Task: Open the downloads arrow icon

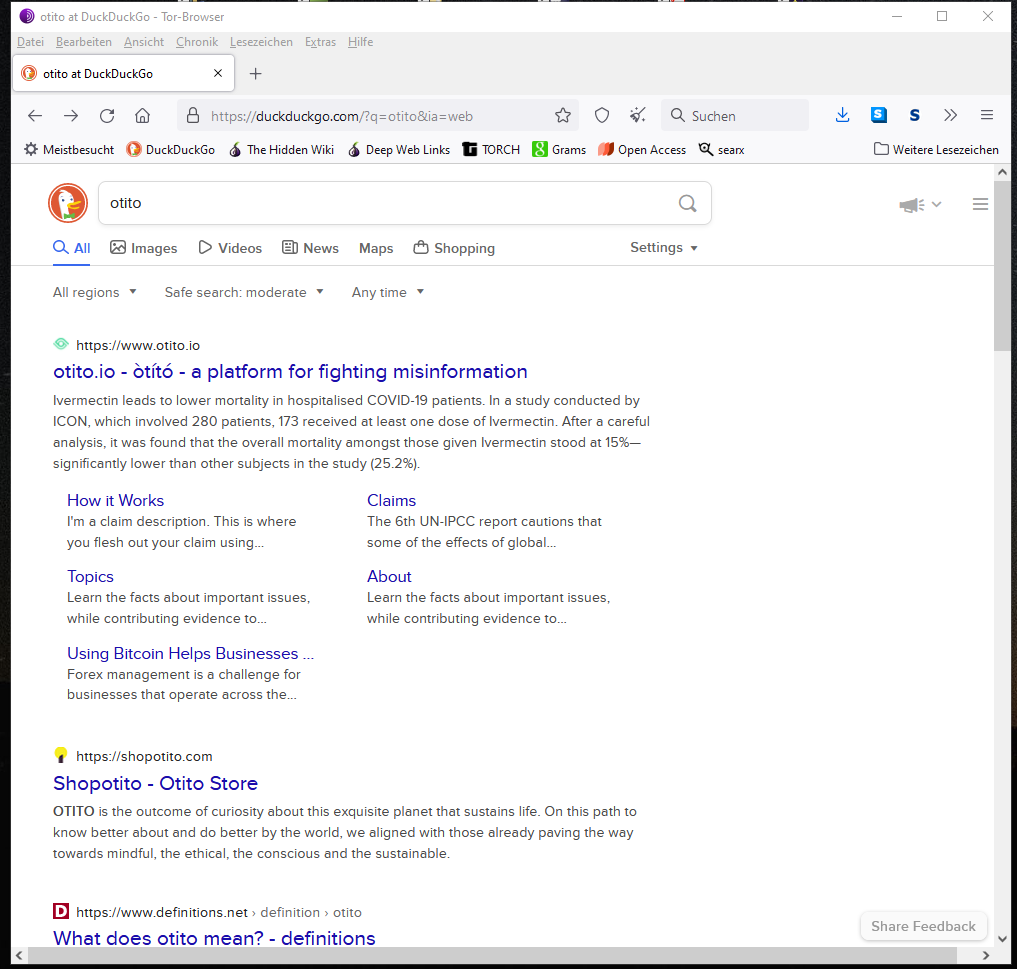Action: pyautogui.click(x=843, y=115)
